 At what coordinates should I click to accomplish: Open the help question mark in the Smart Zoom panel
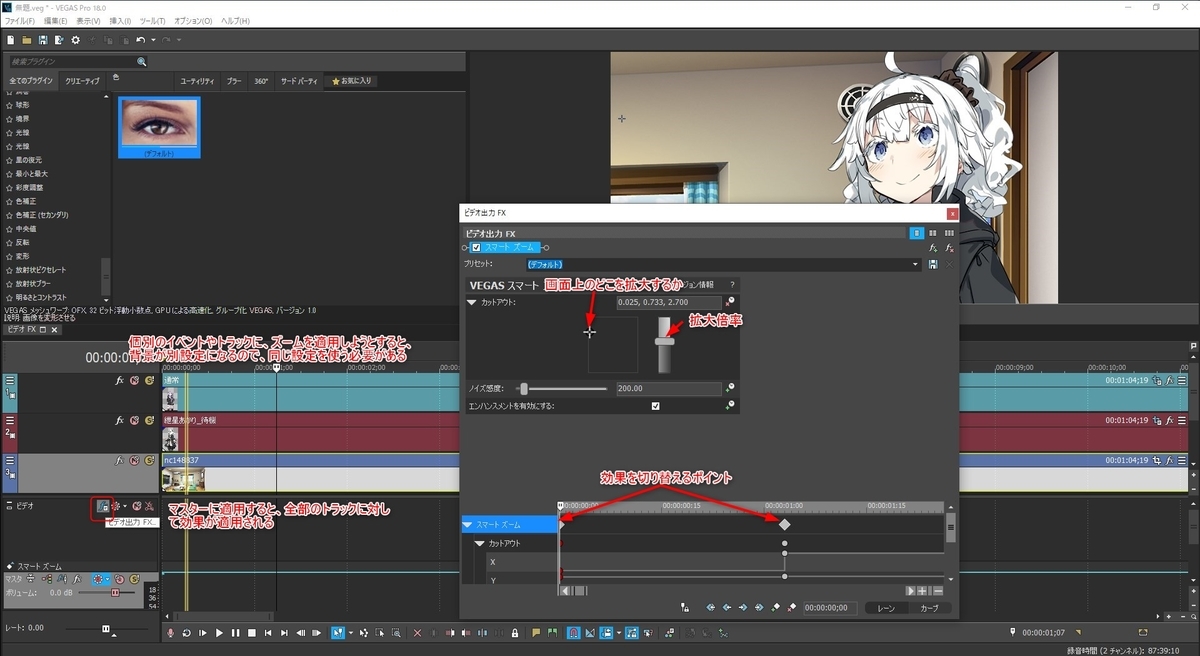click(x=732, y=285)
